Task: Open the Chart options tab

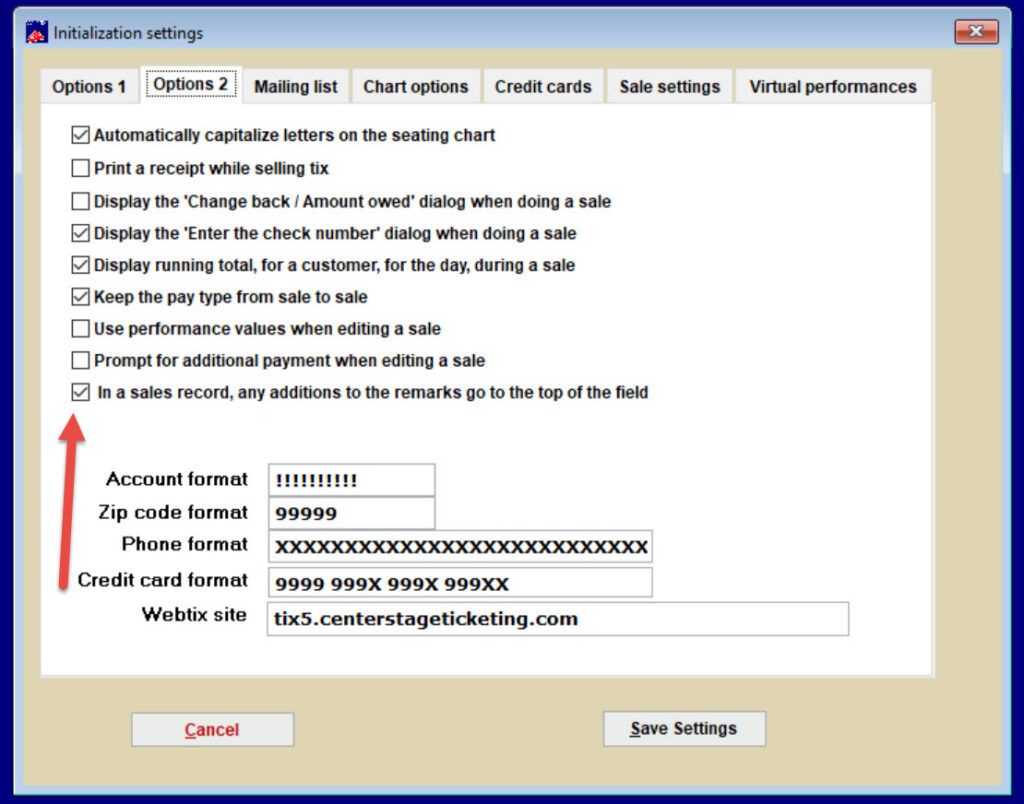Action: pos(415,86)
